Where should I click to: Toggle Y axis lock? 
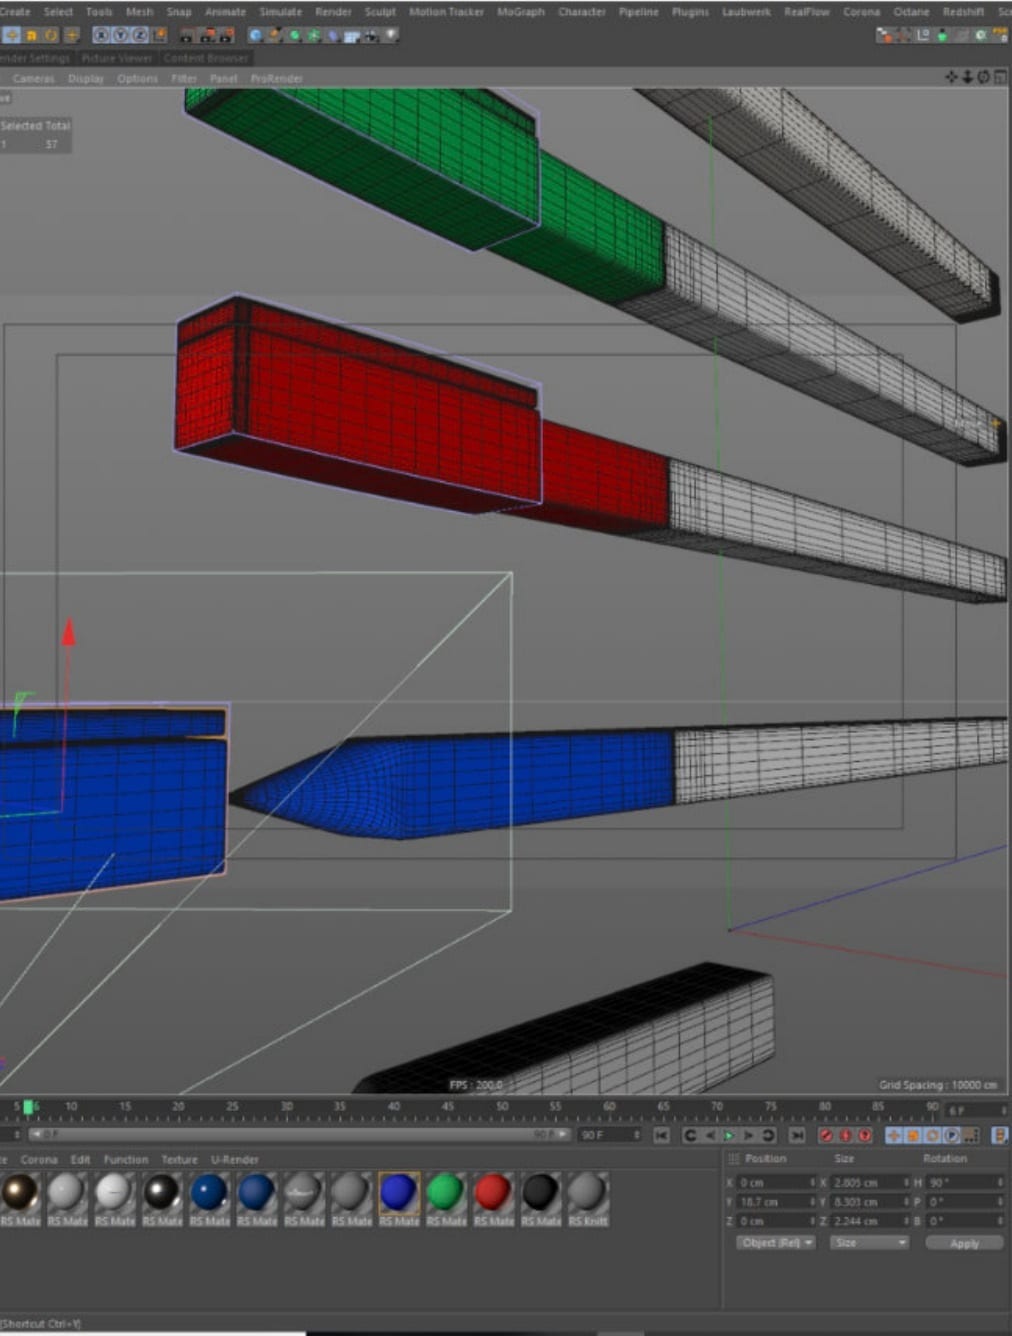click(x=119, y=35)
